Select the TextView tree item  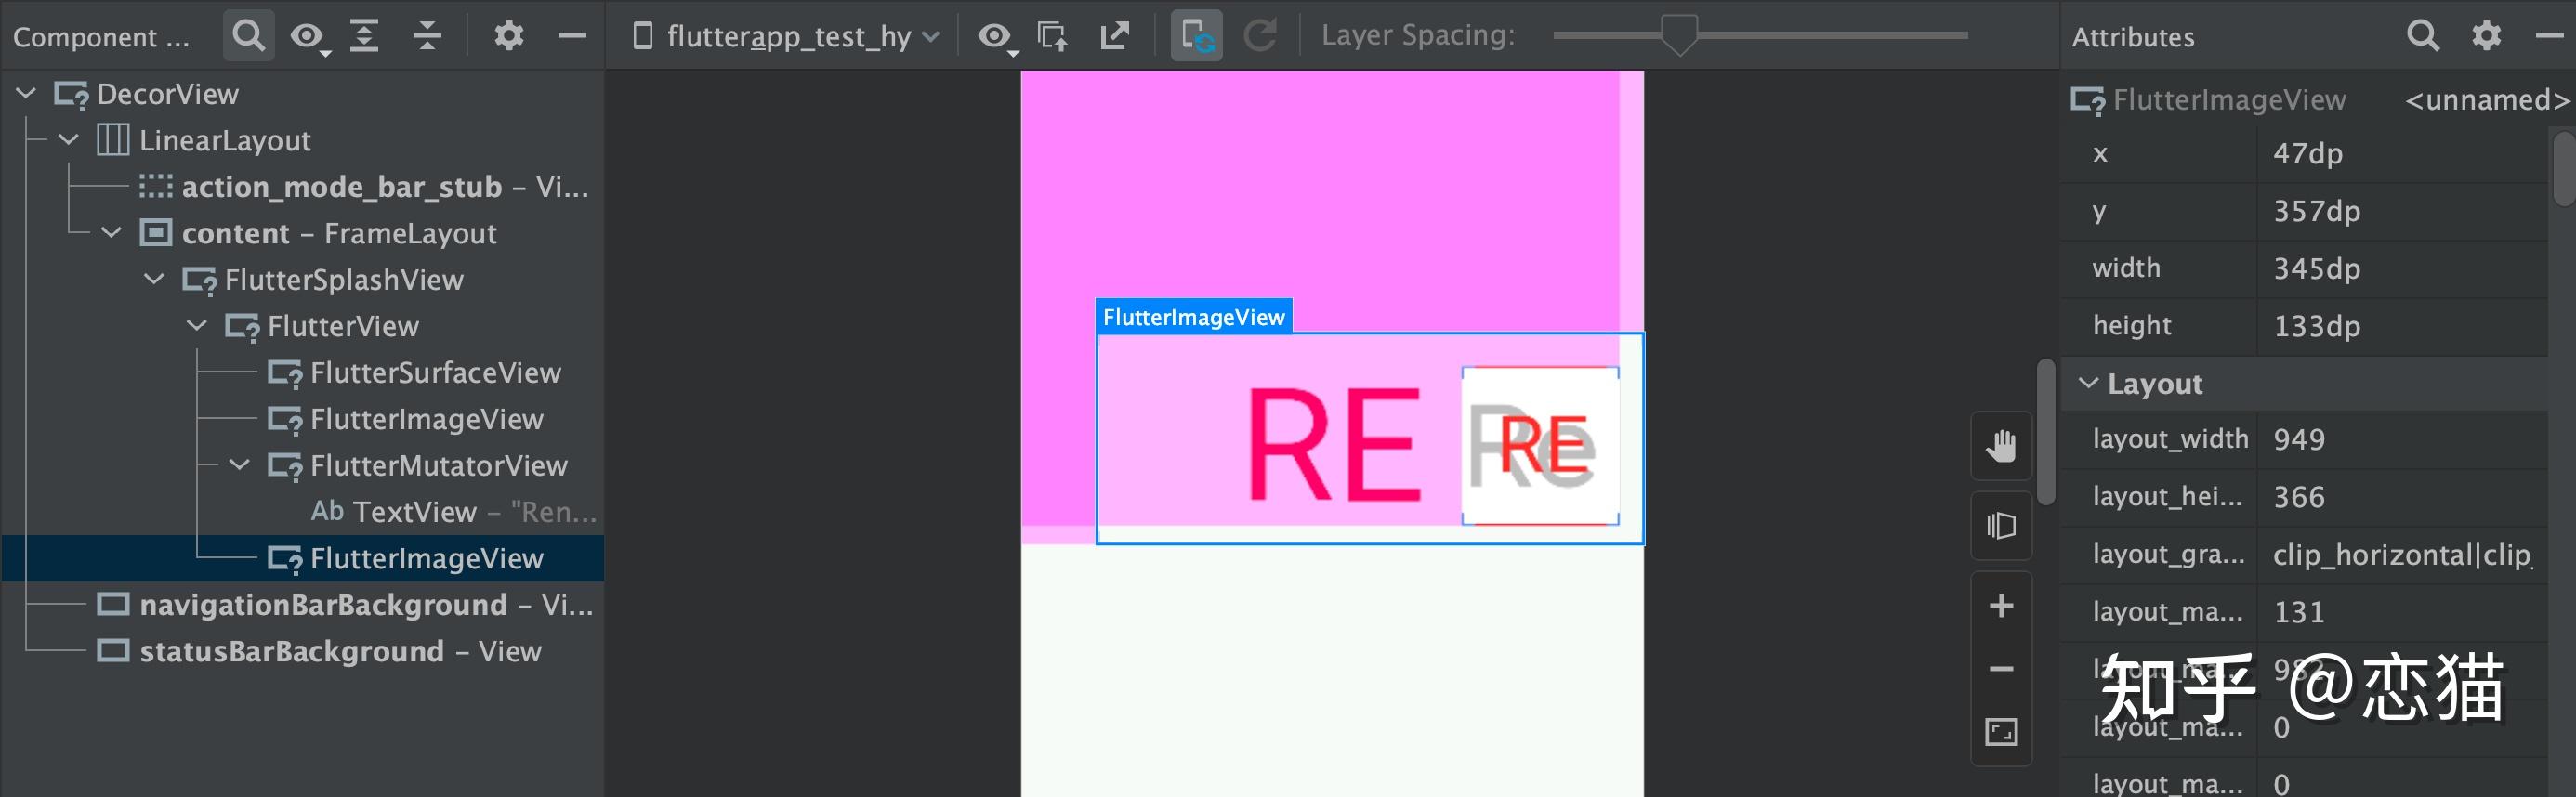click(x=454, y=512)
